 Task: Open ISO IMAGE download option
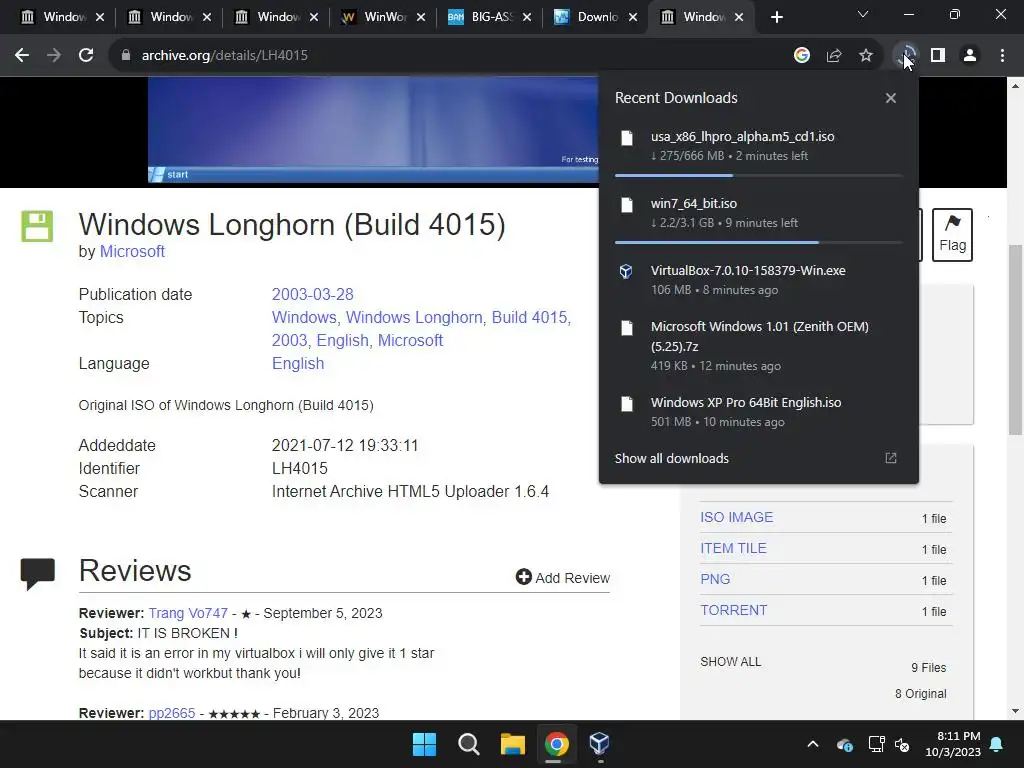[737, 517]
